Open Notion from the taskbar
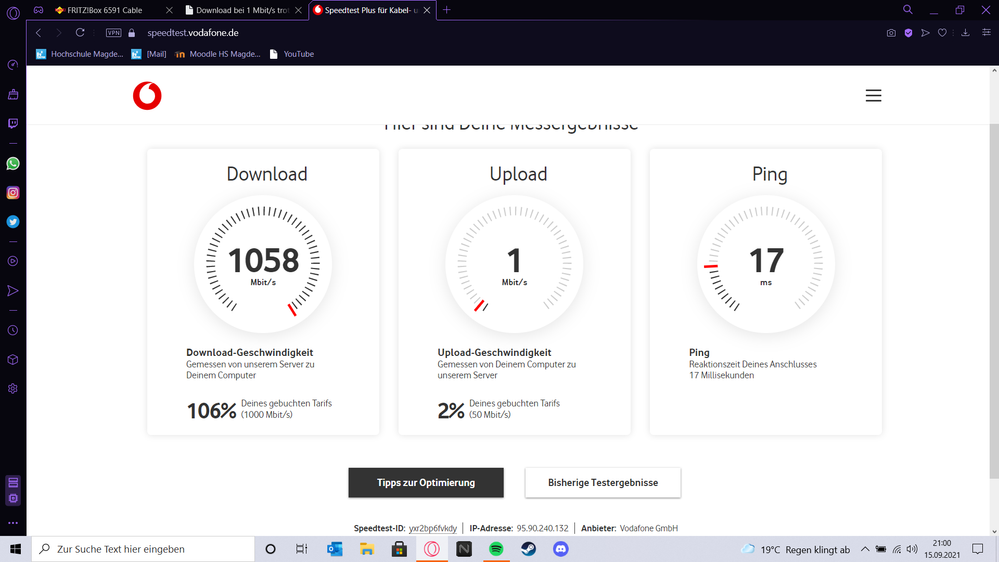Screen dimensions: 999x562 [x=464, y=549]
